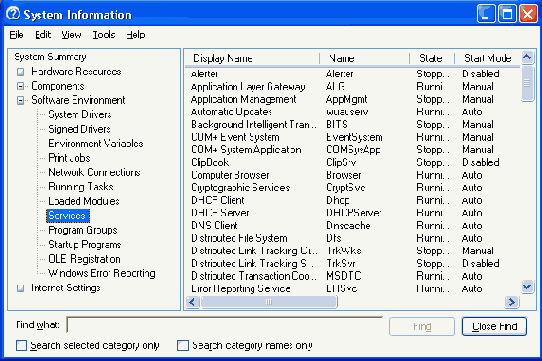This screenshot has width=542, height=361.
Task: Collapse the Software Environment node
Action: (21, 101)
